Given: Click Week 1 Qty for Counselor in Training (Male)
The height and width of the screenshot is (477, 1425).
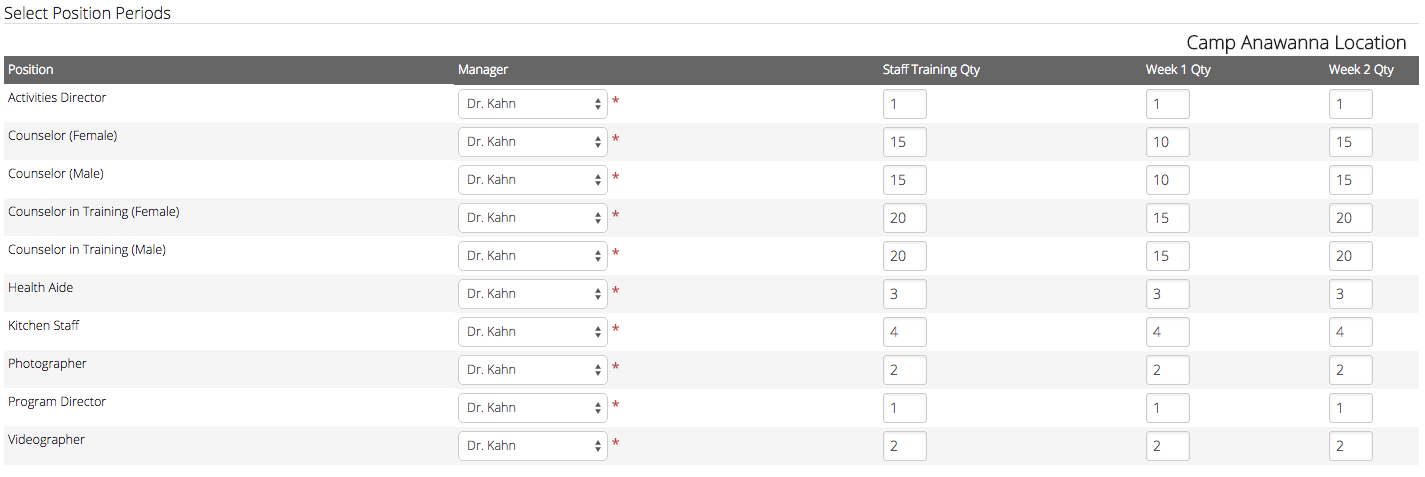Looking at the screenshot, I should click(x=1167, y=256).
